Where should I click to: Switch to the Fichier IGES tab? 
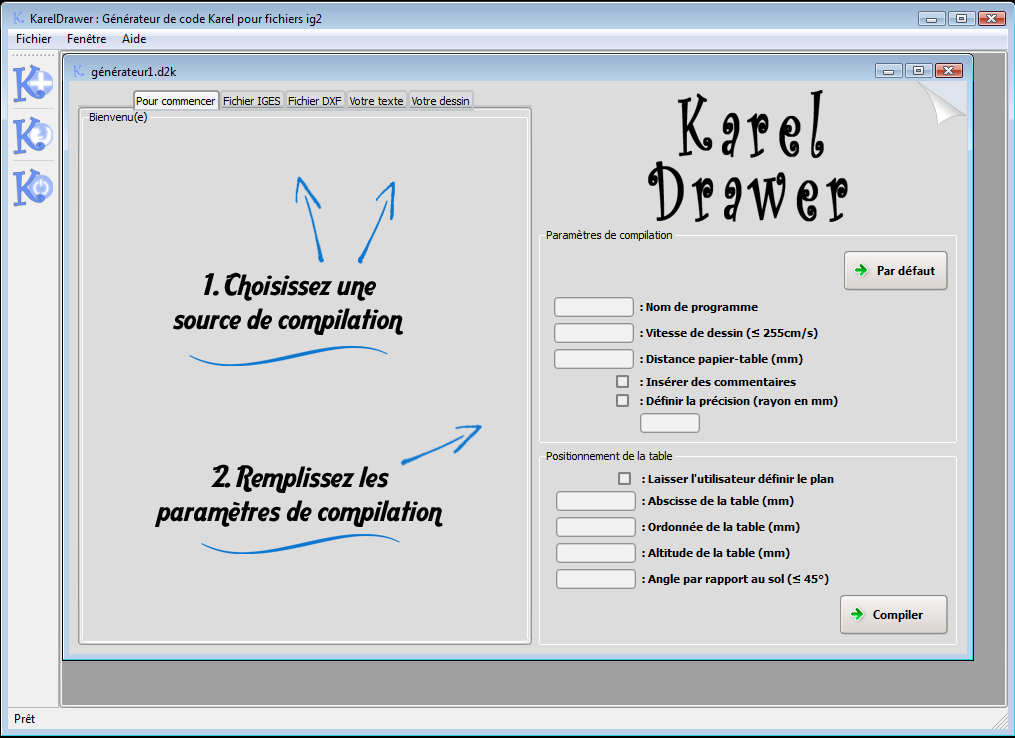click(x=252, y=101)
